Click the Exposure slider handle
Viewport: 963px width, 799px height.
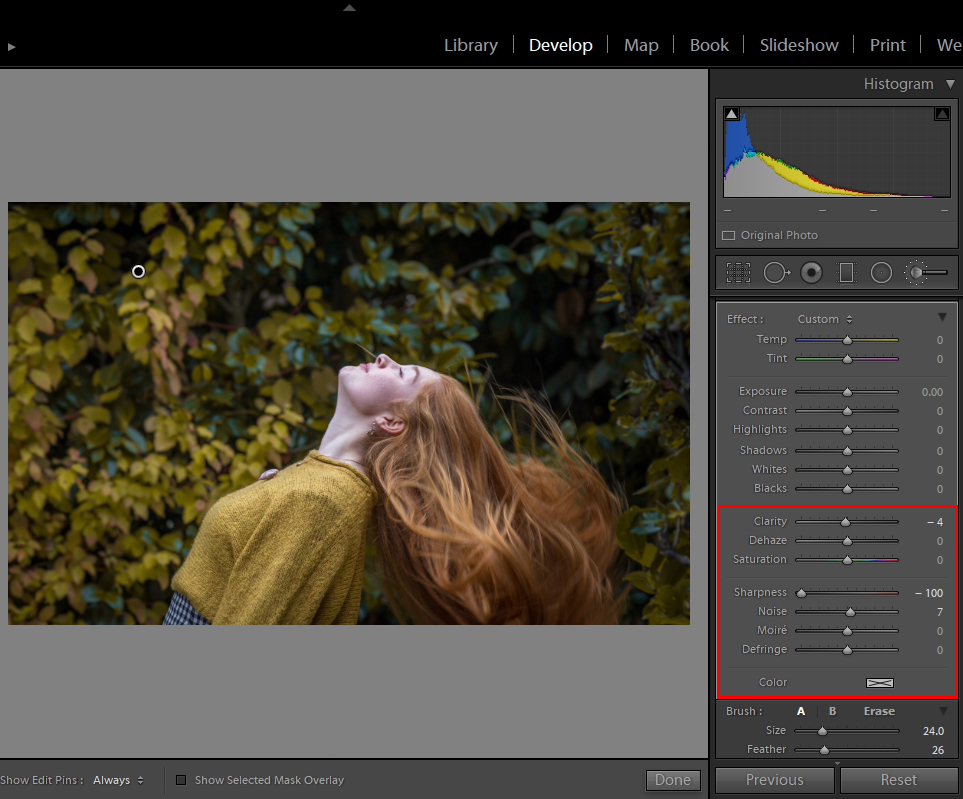click(x=848, y=392)
